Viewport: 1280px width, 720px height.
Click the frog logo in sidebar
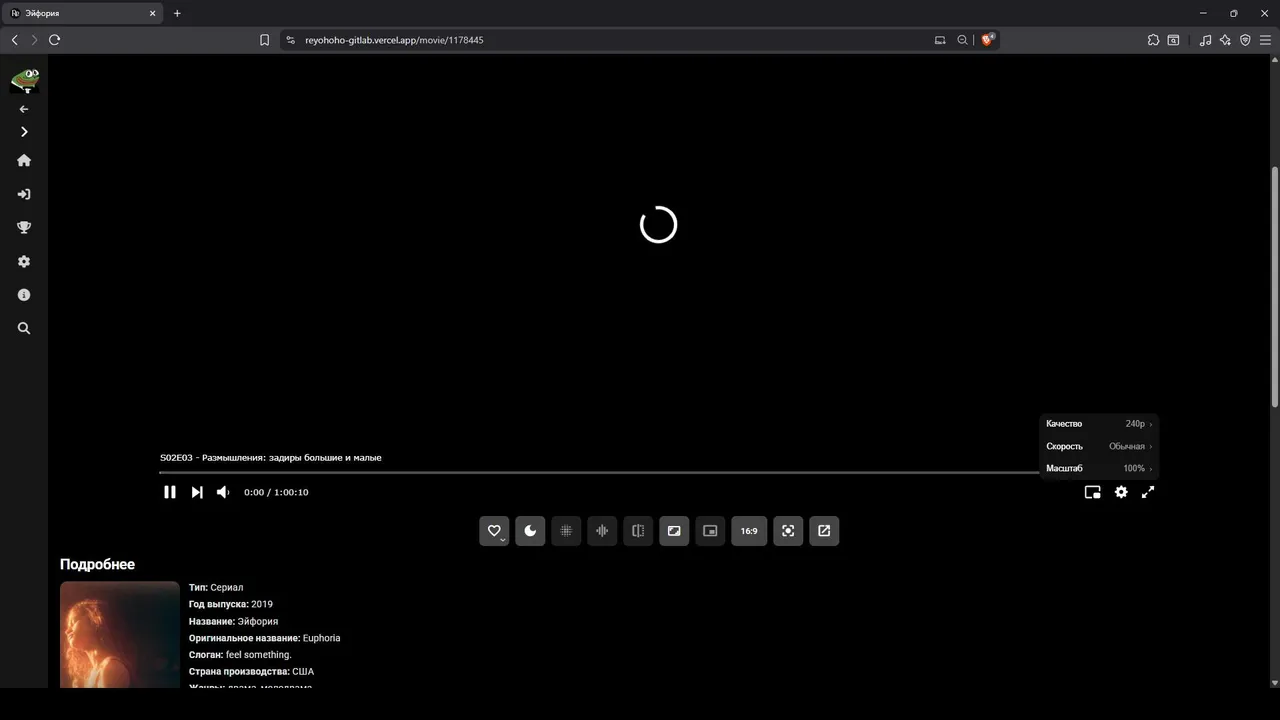click(x=24, y=80)
